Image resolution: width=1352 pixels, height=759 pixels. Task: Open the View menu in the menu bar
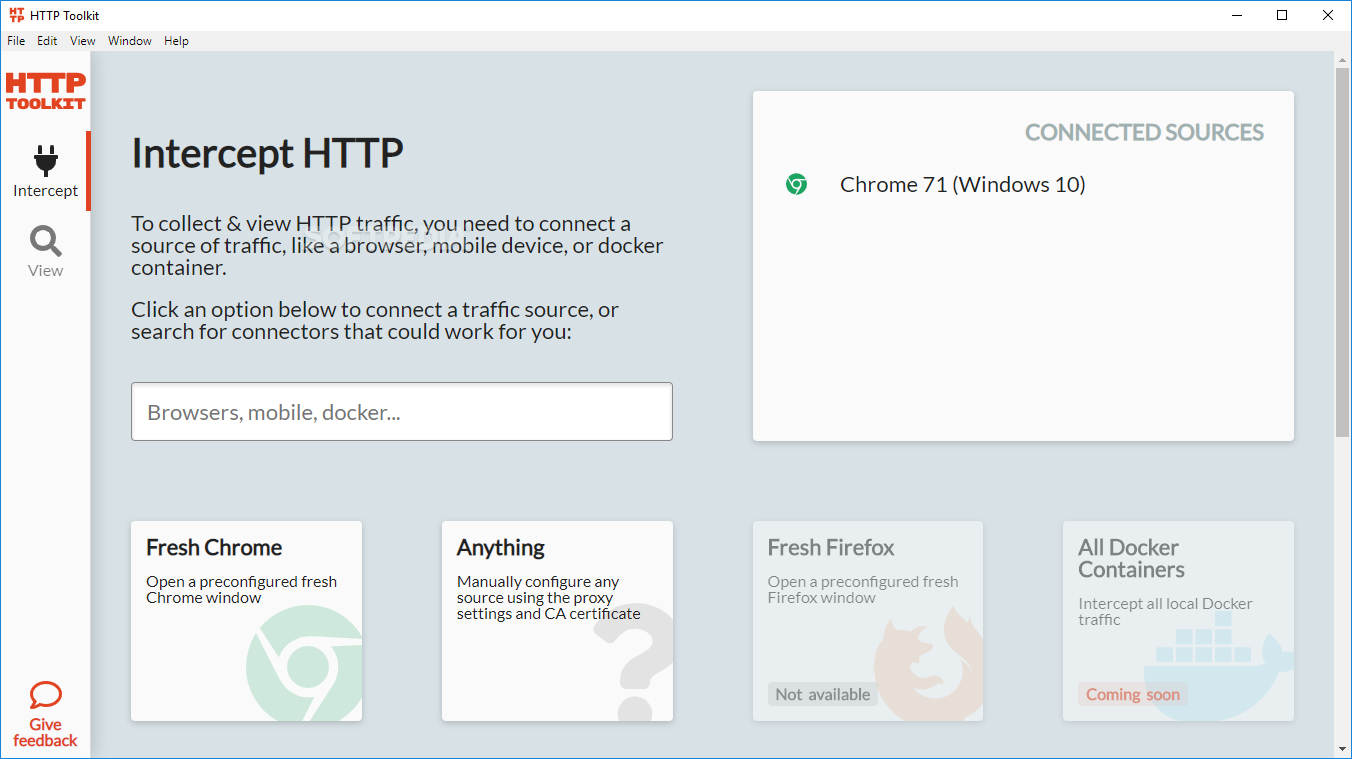point(83,41)
